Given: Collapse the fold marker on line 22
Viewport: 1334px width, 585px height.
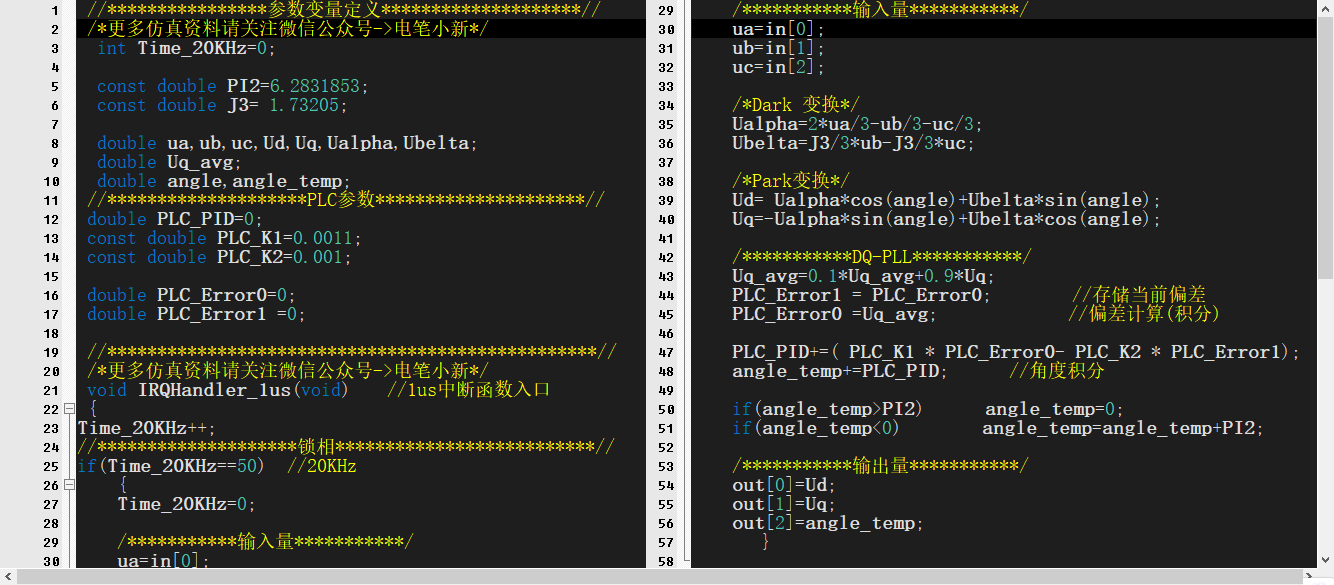Looking at the screenshot, I should tap(69, 409).
